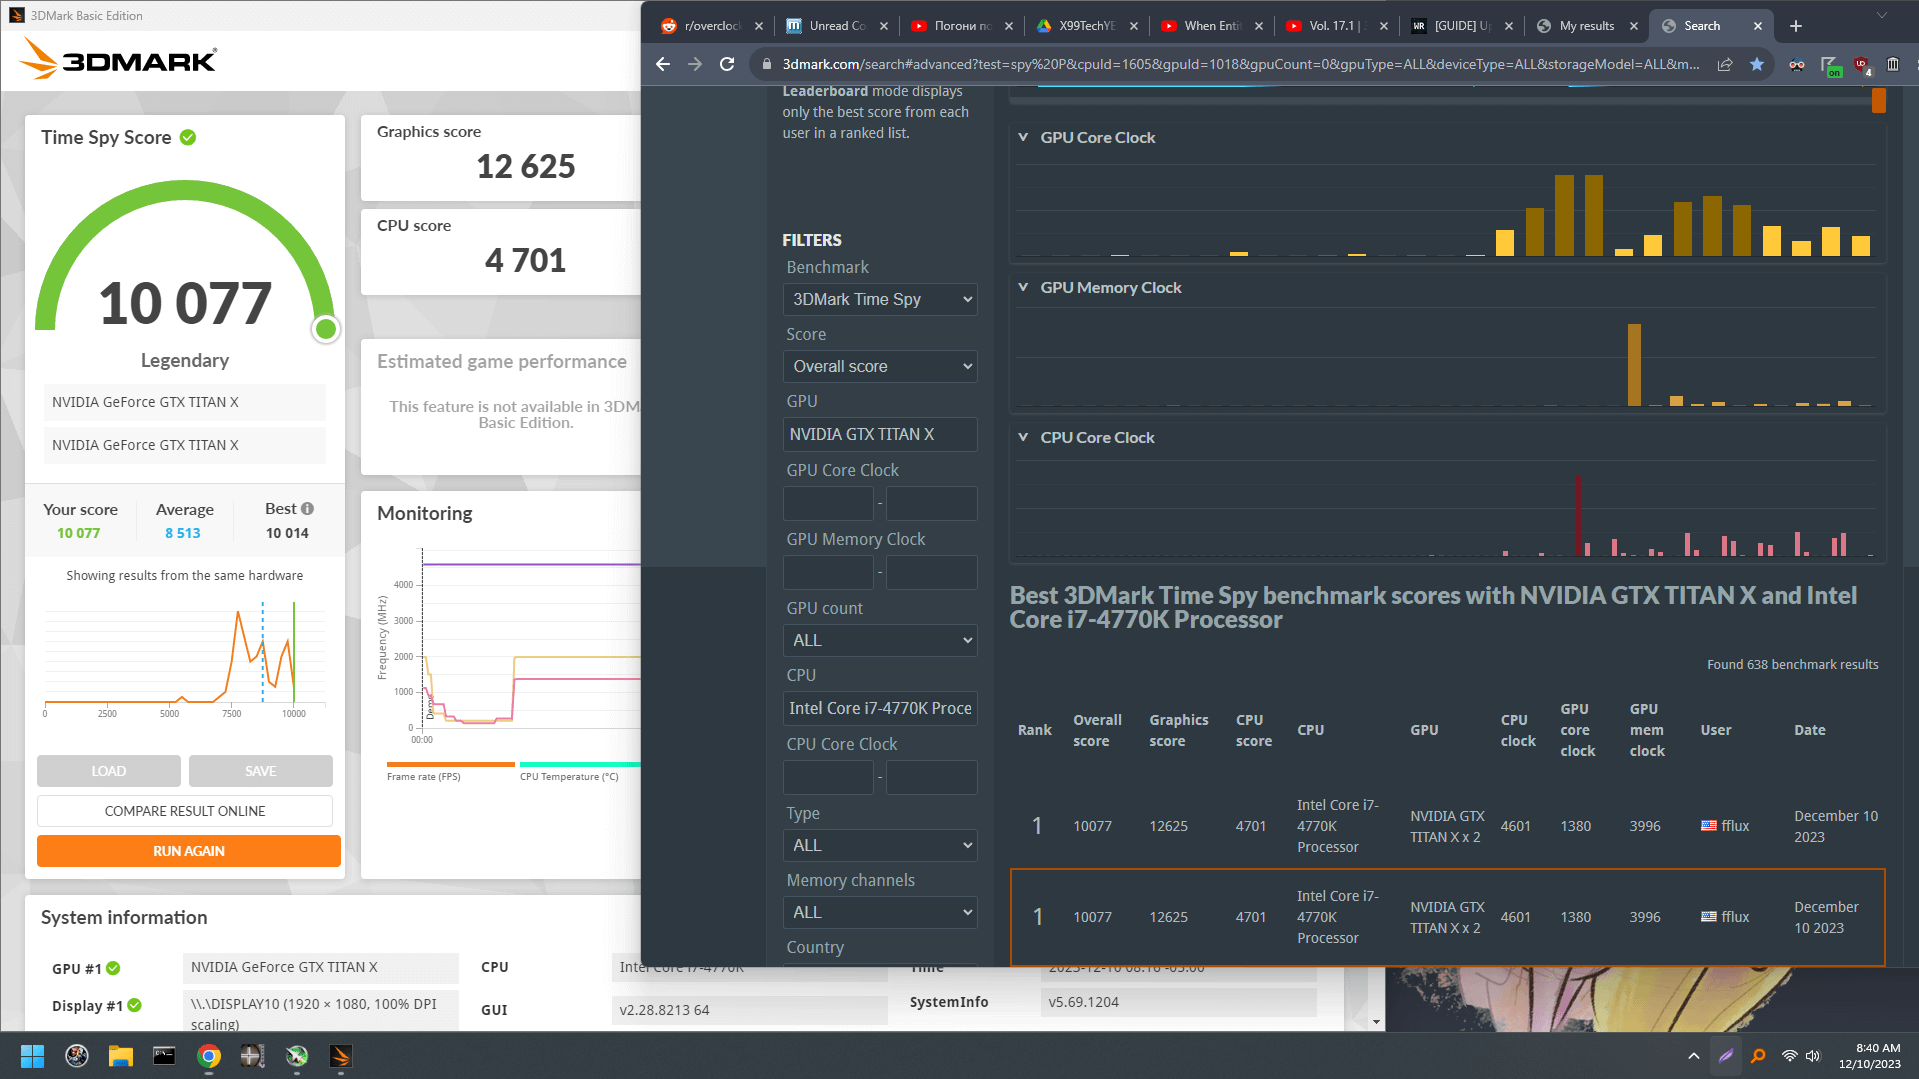Open the Type filter dropdown

pyautogui.click(x=880, y=845)
